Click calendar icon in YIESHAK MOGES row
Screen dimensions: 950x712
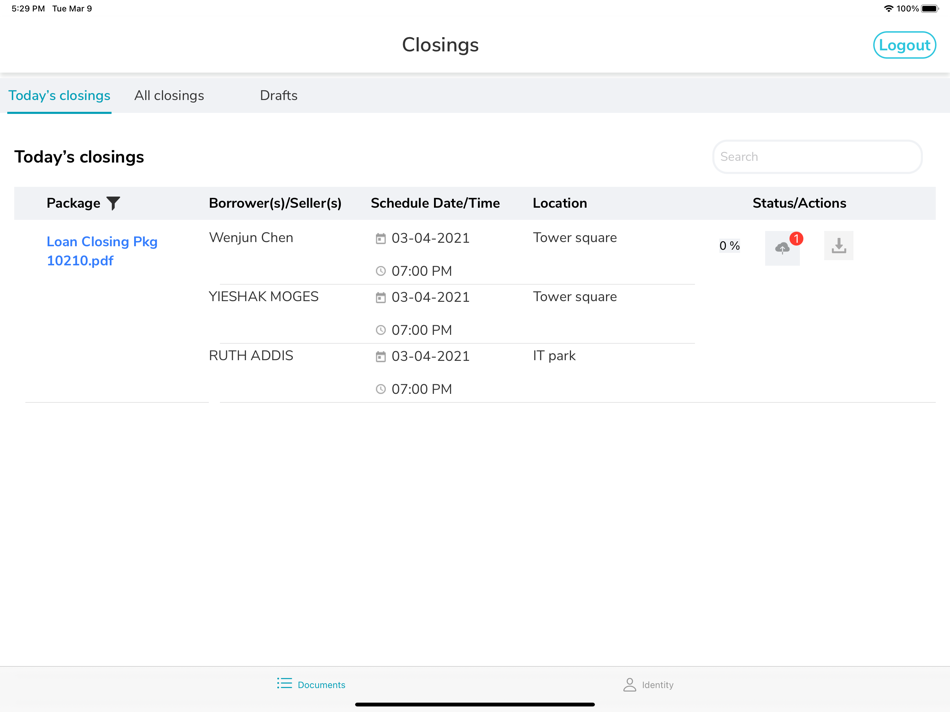point(380,298)
